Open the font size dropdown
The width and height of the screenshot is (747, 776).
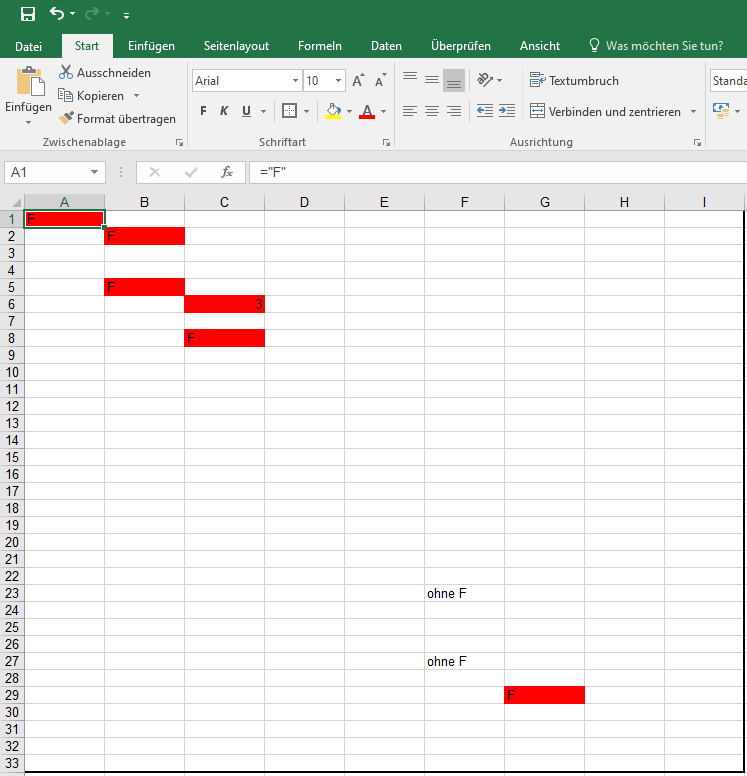click(338, 80)
